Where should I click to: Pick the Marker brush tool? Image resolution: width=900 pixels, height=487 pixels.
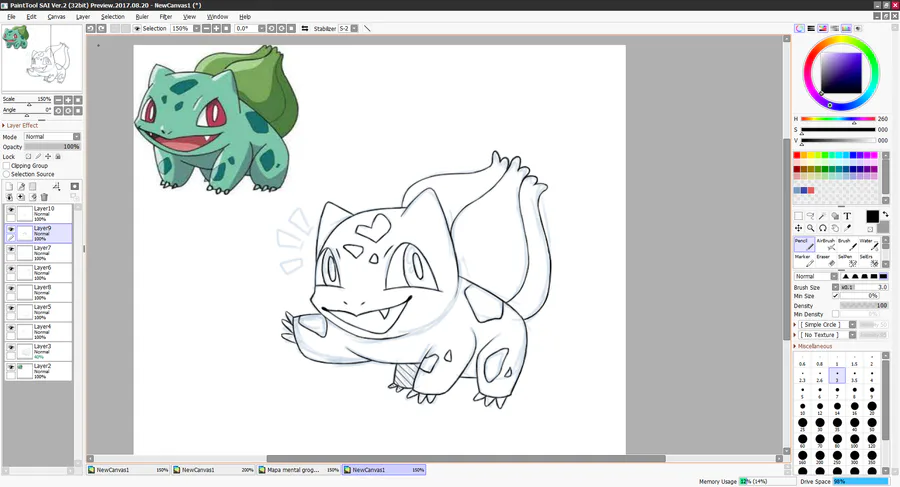[802, 261]
